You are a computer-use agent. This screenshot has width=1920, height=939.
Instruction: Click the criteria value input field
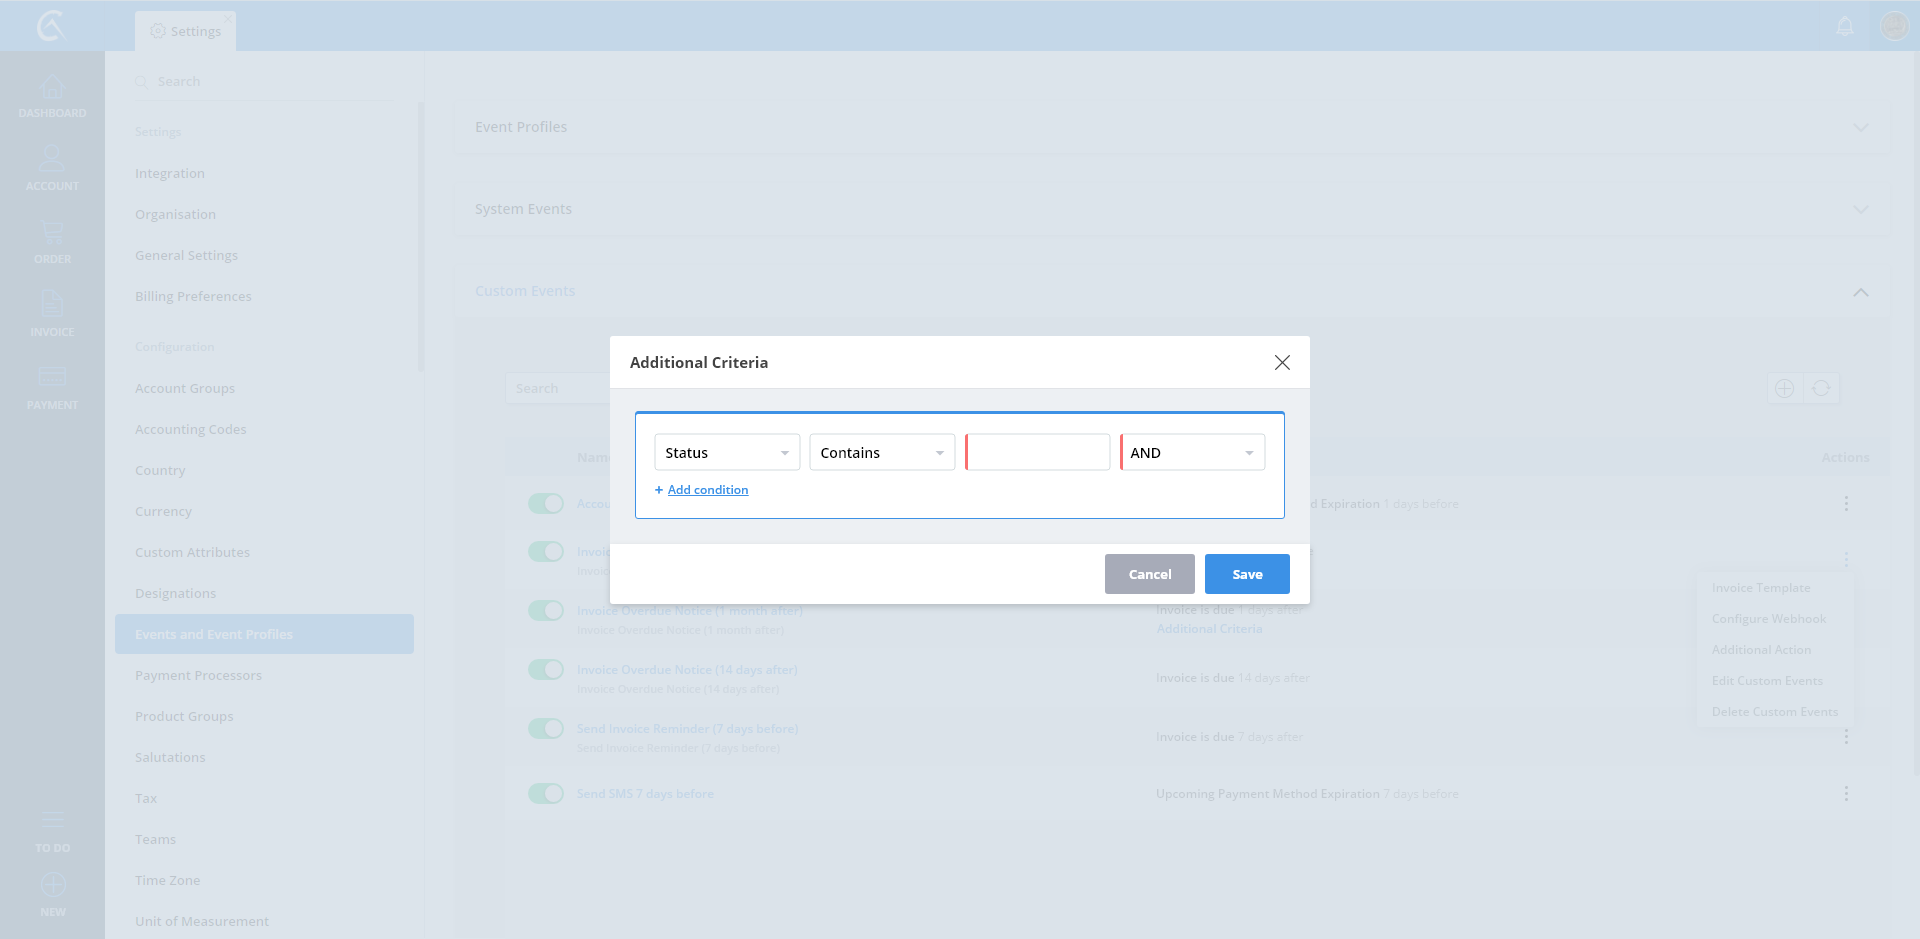(x=1038, y=453)
